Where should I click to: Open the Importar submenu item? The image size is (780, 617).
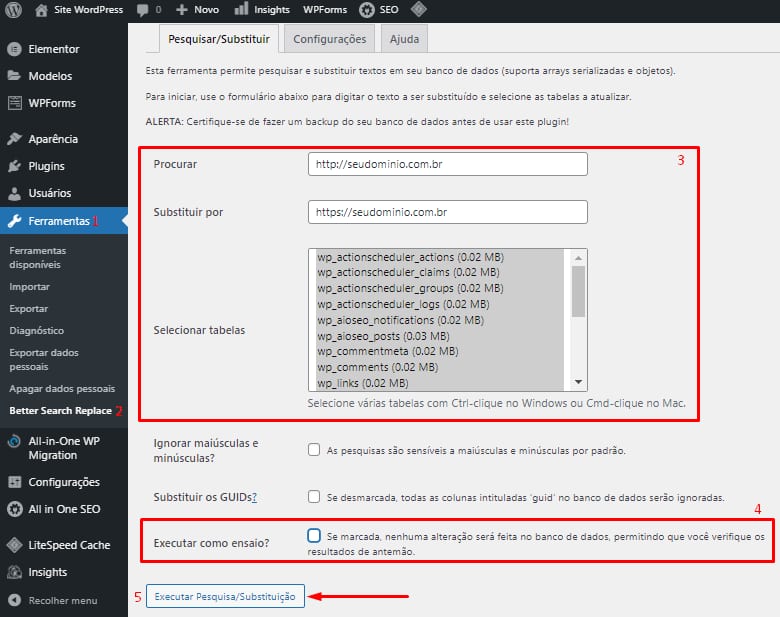tap(29, 287)
